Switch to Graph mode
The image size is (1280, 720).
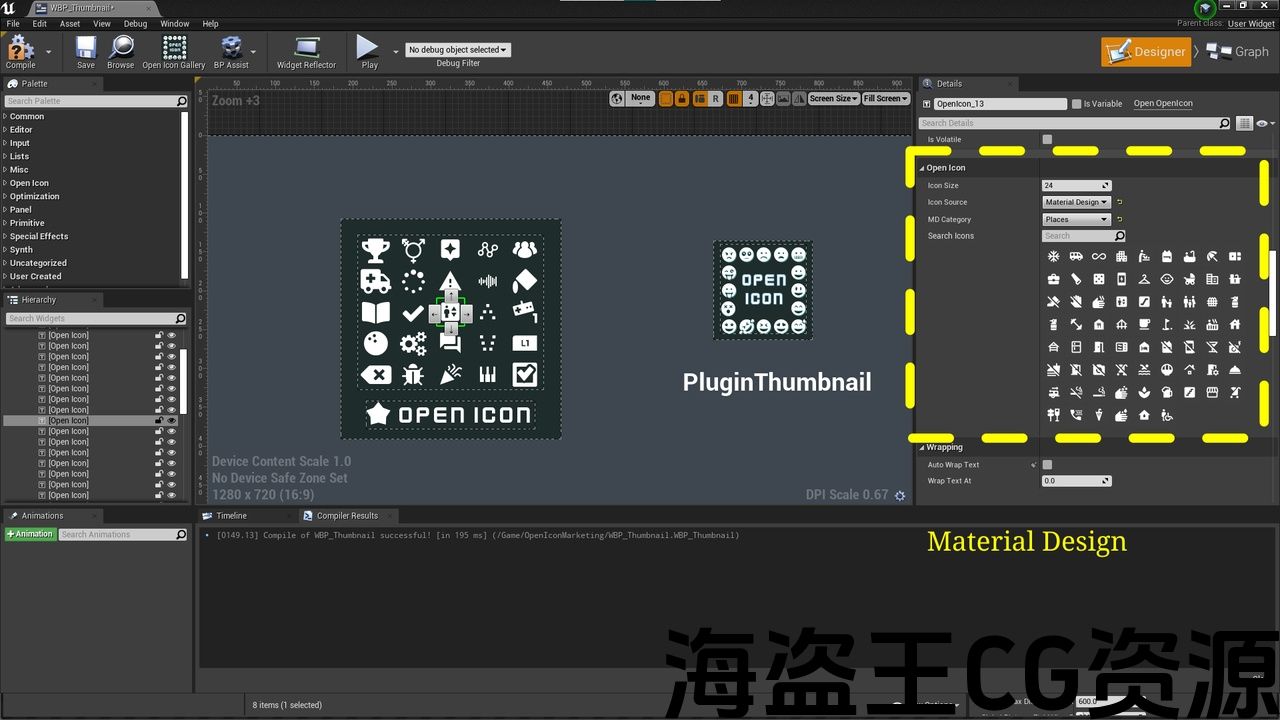(x=1238, y=52)
